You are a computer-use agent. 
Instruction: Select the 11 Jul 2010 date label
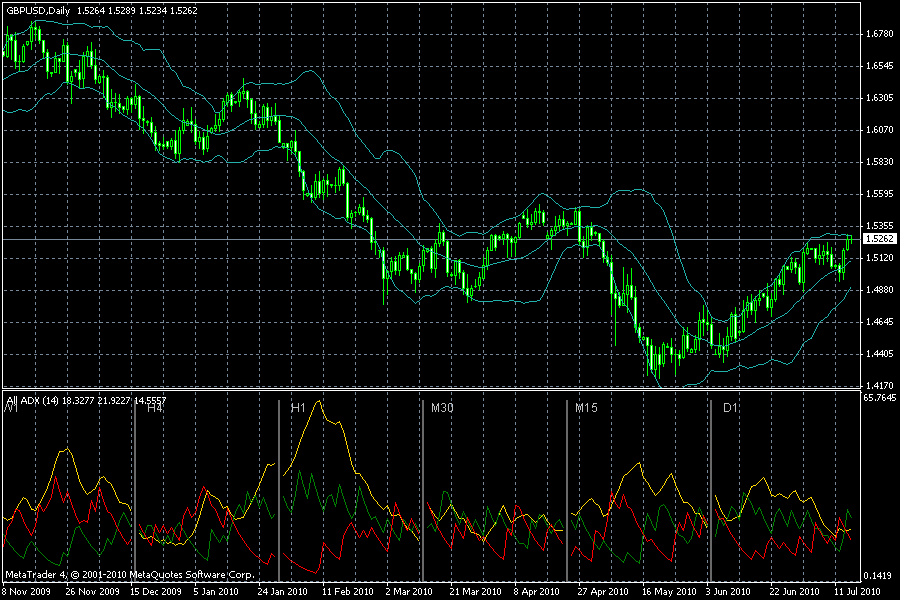pyautogui.click(x=857, y=591)
